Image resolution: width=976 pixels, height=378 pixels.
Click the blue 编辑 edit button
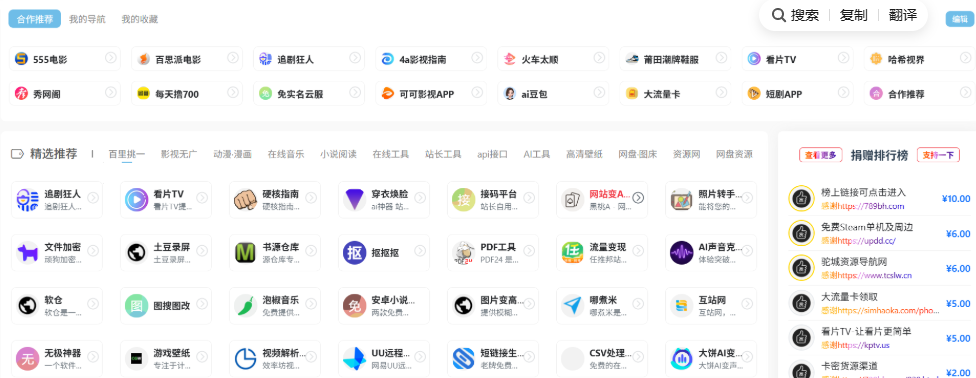coord(959,19)
